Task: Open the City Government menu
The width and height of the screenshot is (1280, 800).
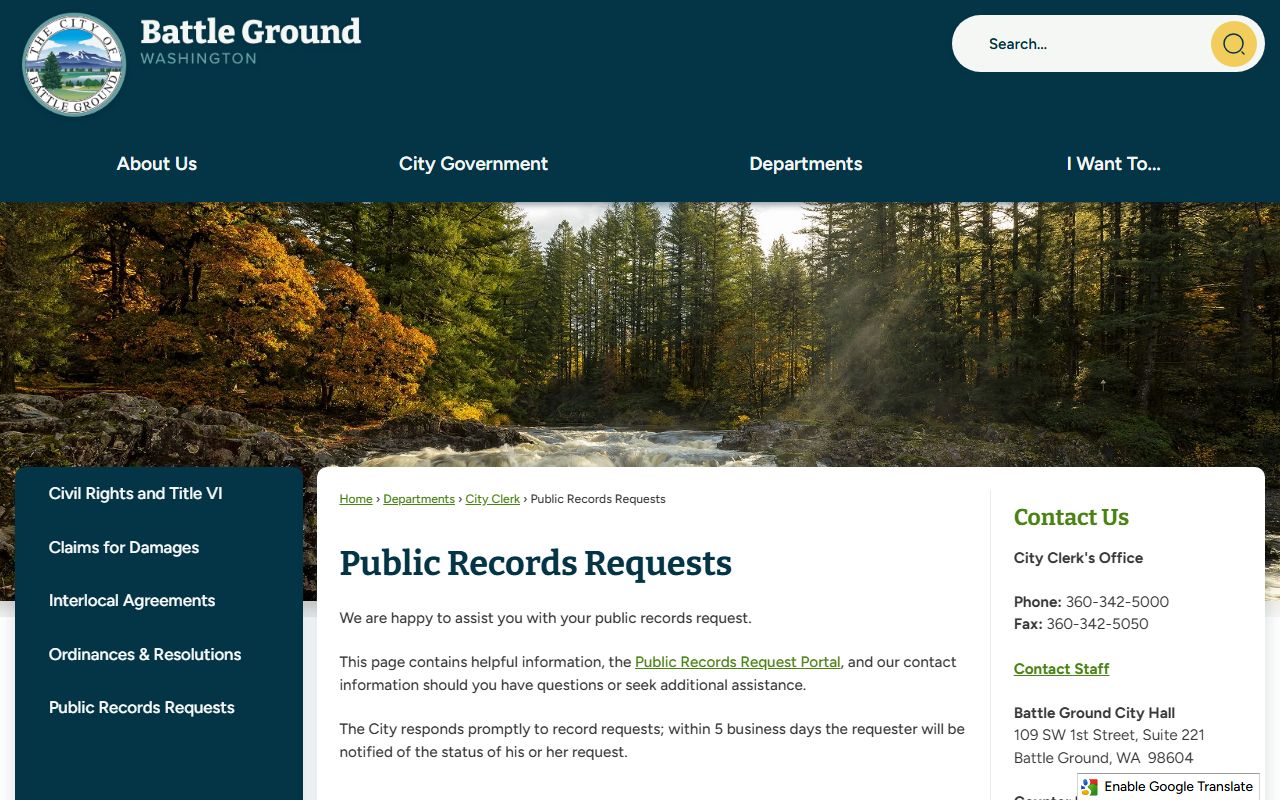Action: click(473, 164)
